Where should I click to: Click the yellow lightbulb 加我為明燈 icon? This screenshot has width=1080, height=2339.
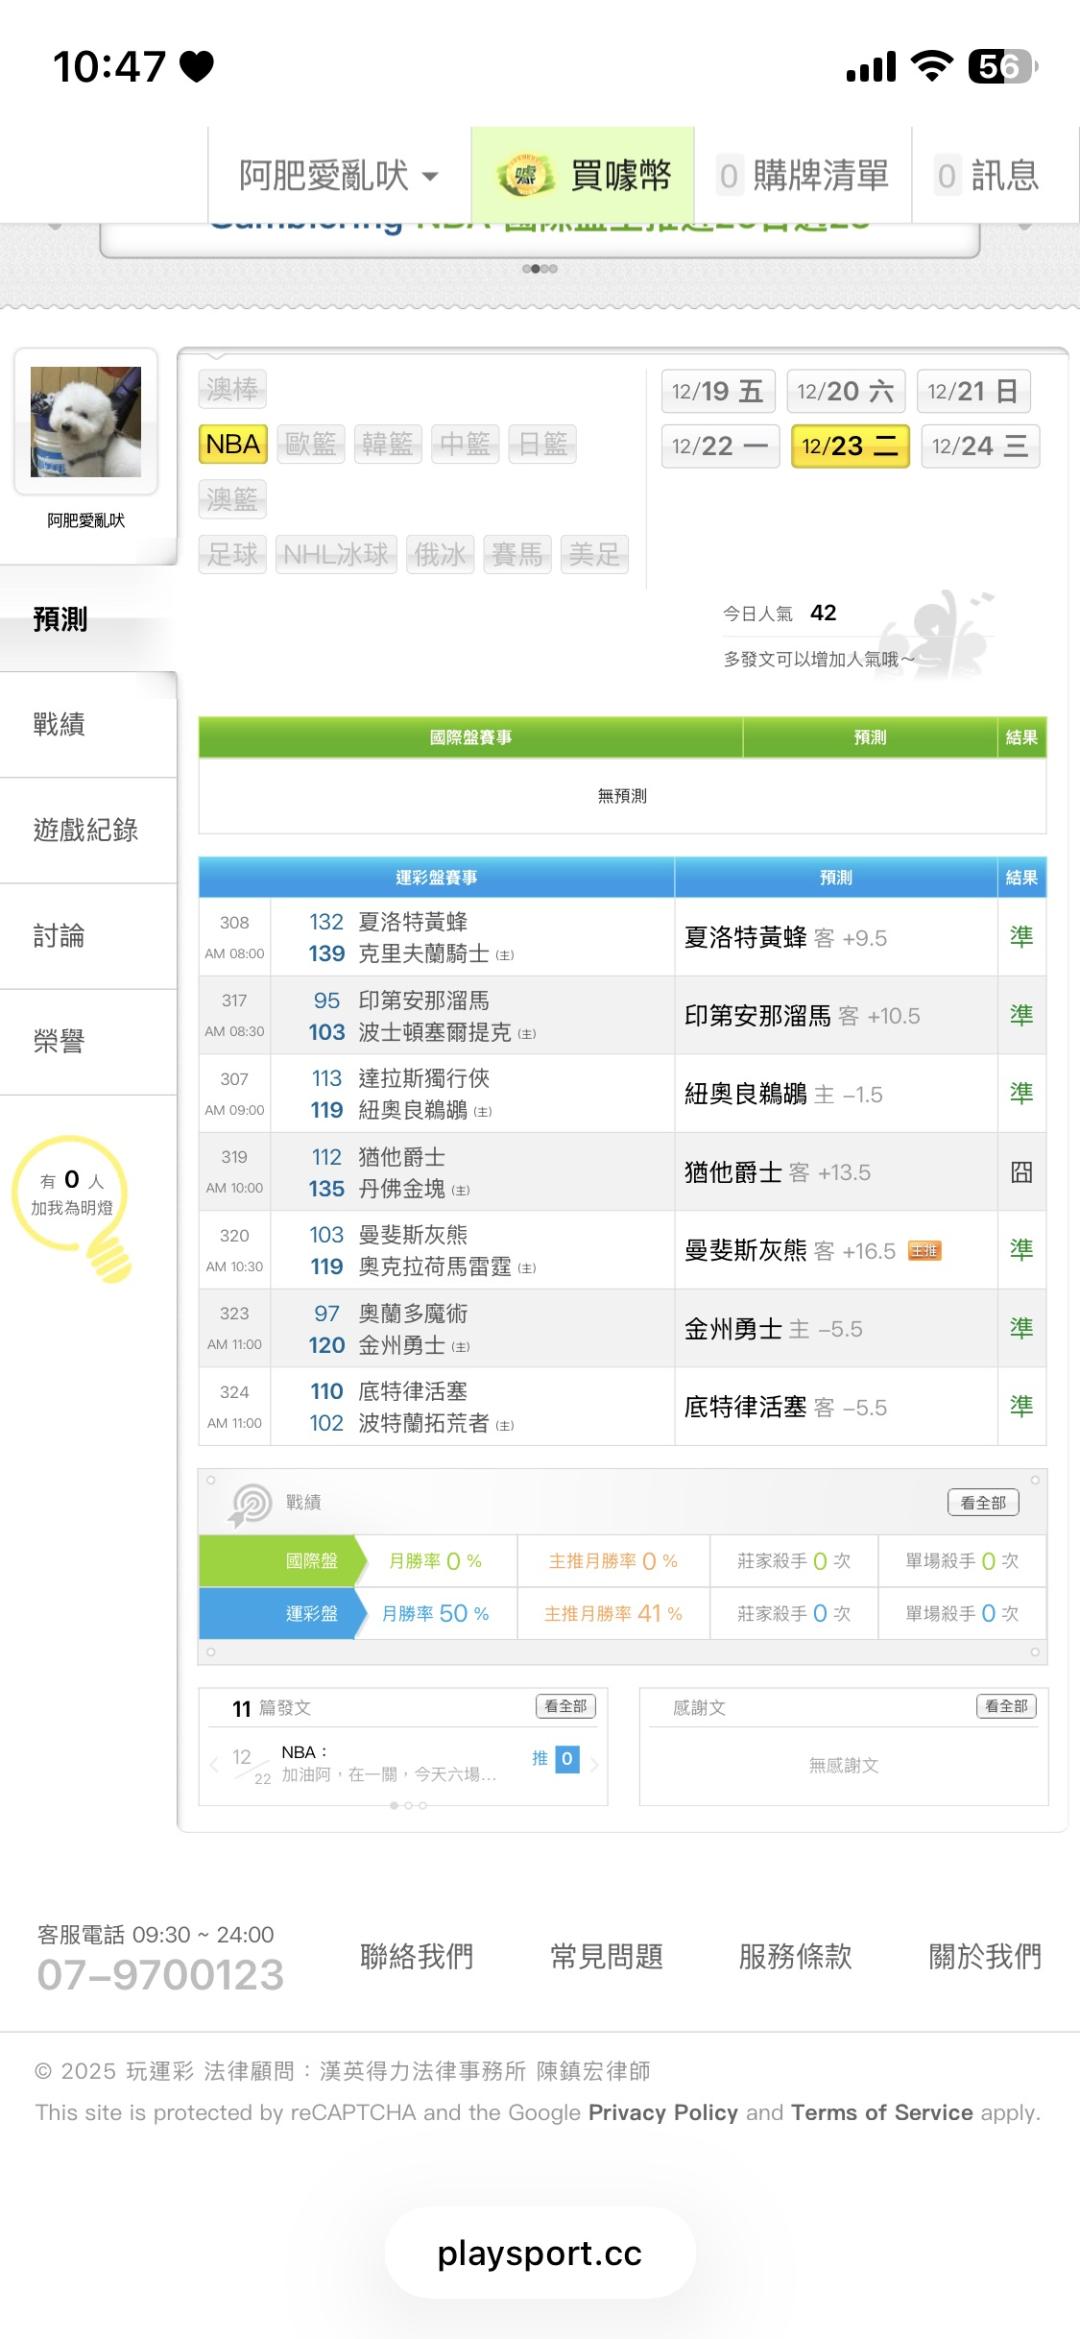click(x=74, y=1206)
